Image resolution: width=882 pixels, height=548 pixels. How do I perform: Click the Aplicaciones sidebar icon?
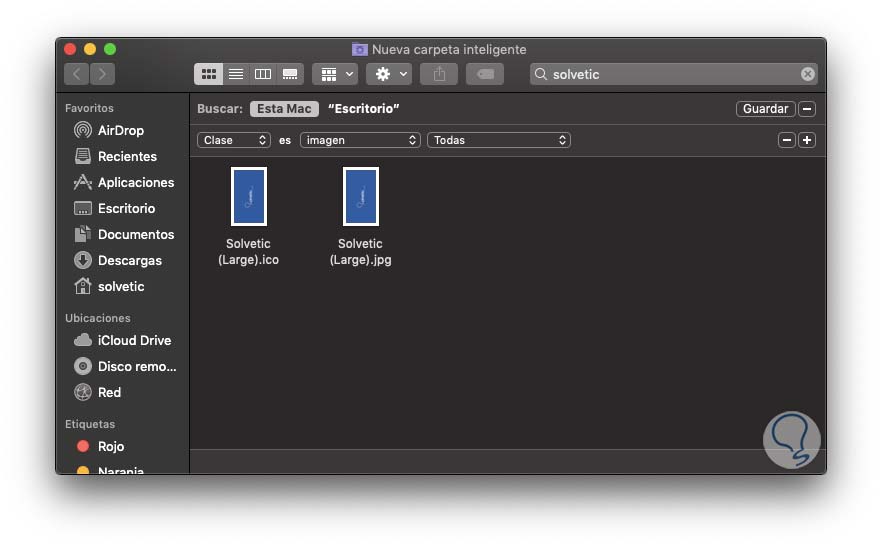tap(83, 182)
